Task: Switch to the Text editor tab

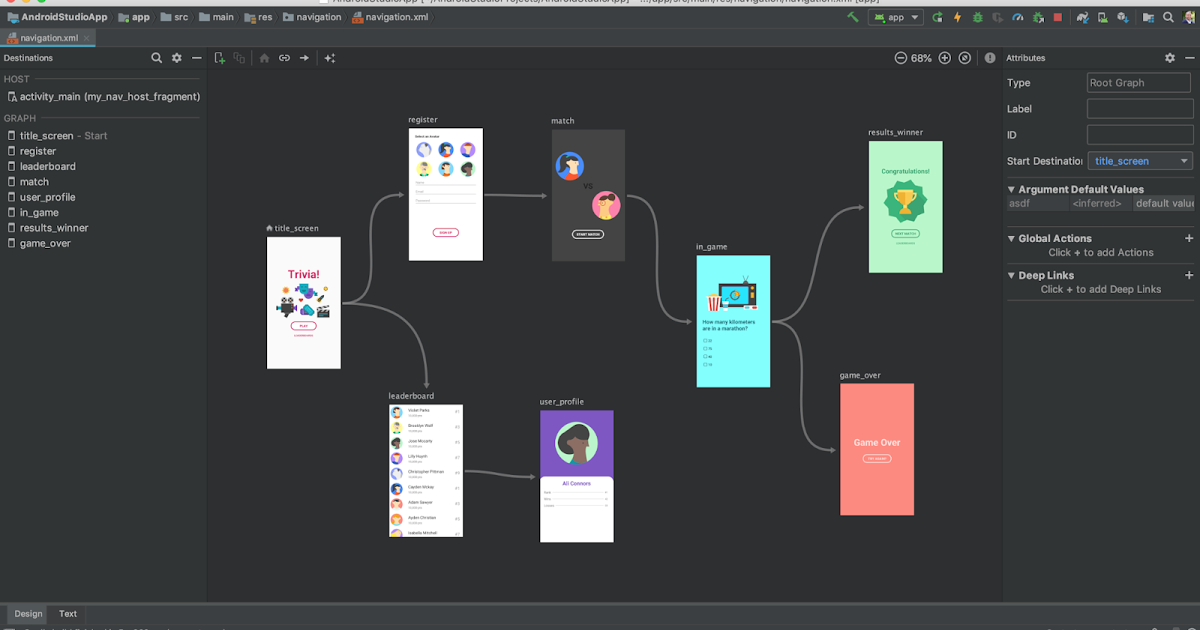Action: click(x=67, y=613)
